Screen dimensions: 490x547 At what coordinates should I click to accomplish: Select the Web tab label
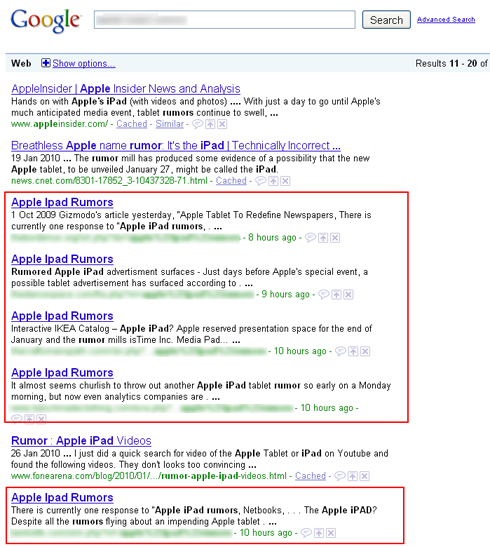click(21, 63)
